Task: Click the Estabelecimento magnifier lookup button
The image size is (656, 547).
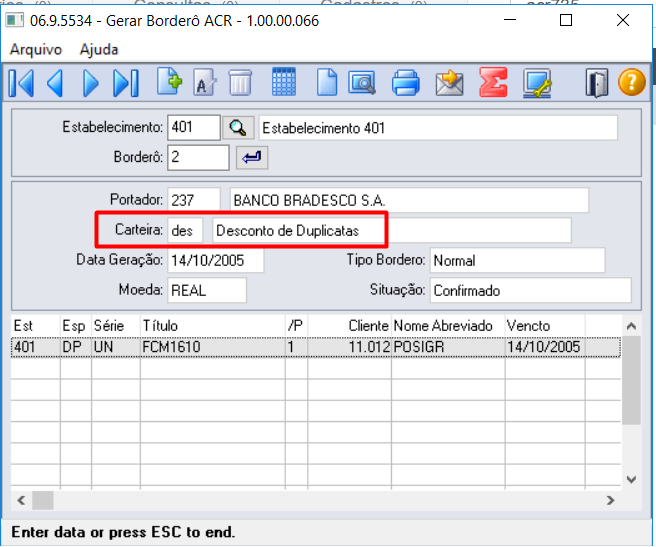Action: click(x=238, y=128)
